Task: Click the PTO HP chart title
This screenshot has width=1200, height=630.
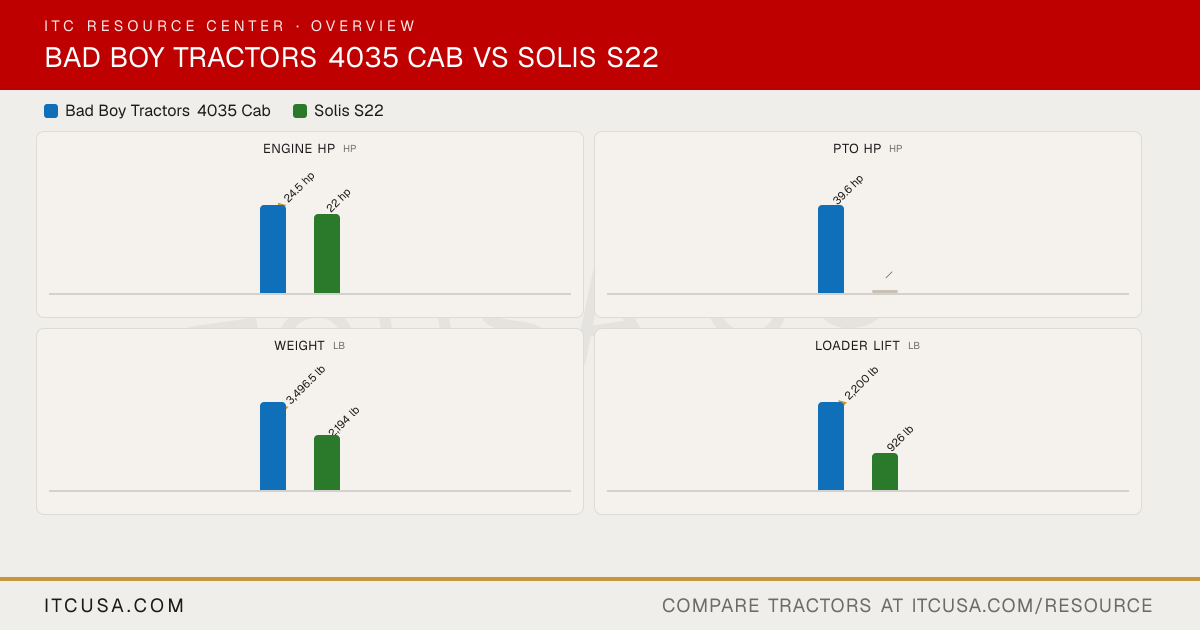Action: 857,149
